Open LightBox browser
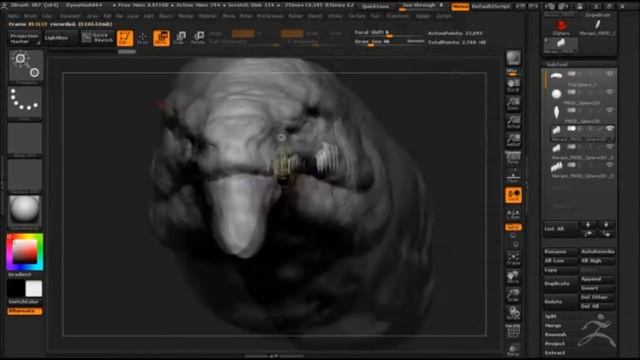640x360 pixels. 60,38
